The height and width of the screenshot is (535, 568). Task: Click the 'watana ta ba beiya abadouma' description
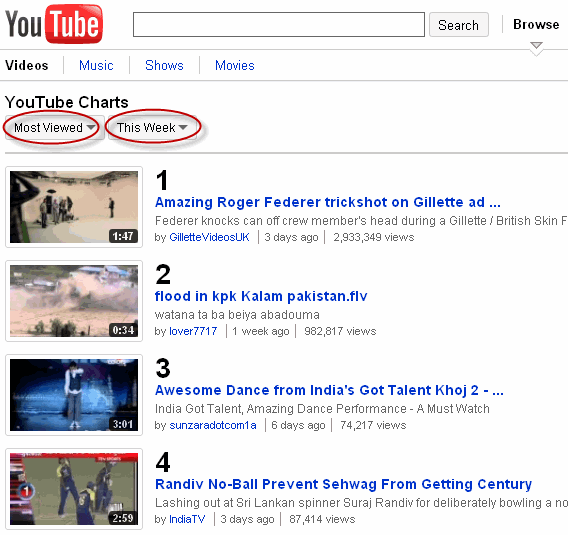coord(237,315)
